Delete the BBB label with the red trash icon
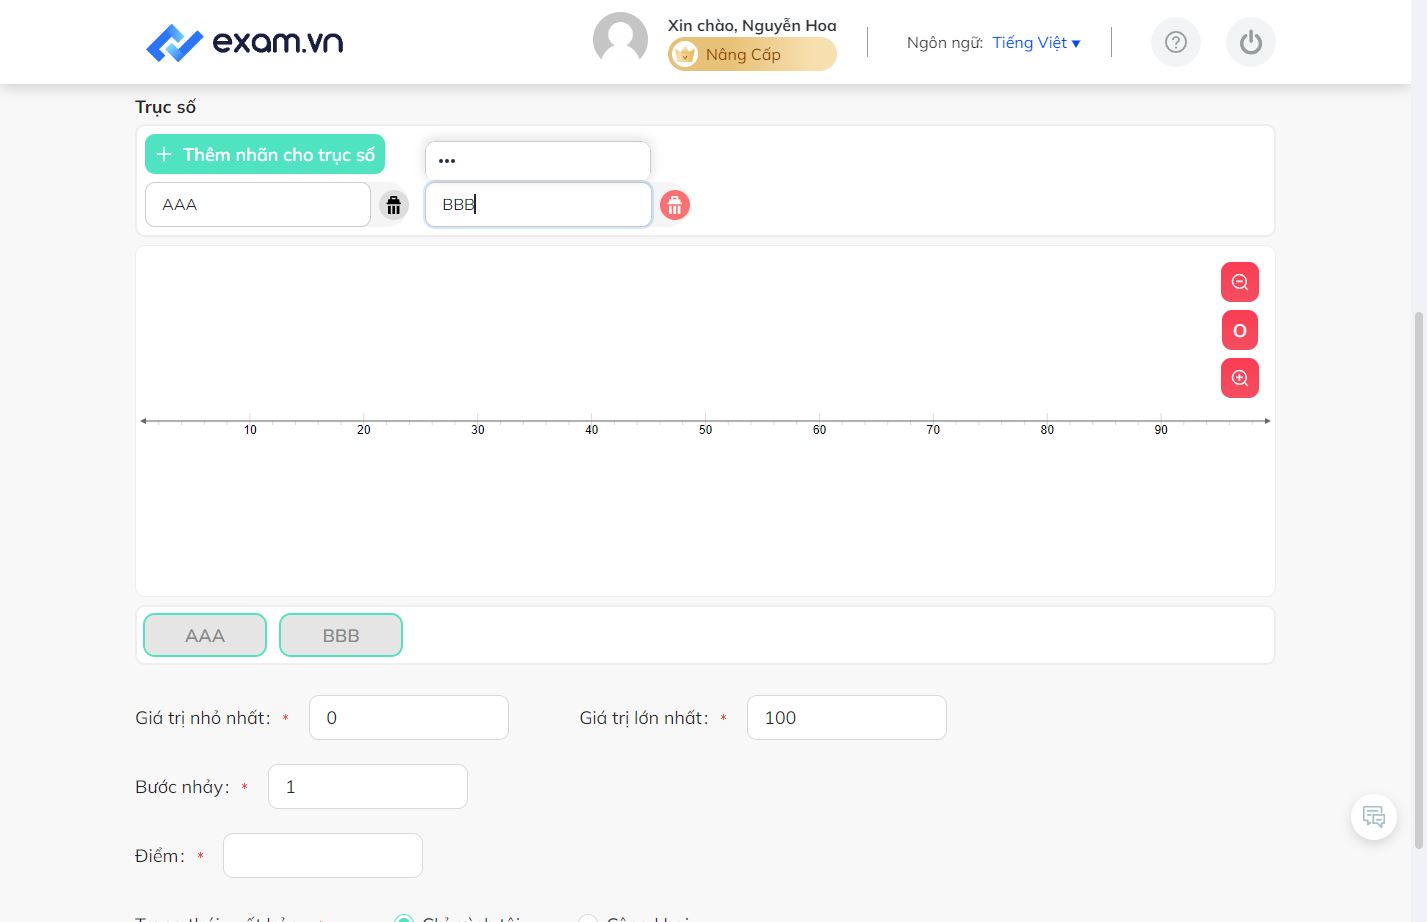1427x922 pixels. [675, 205]
